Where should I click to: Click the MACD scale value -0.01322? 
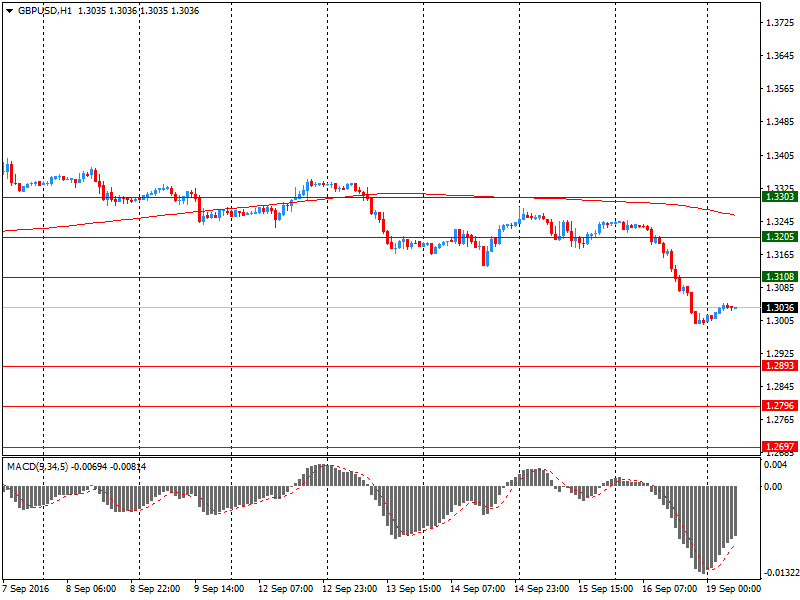[782, 573]
